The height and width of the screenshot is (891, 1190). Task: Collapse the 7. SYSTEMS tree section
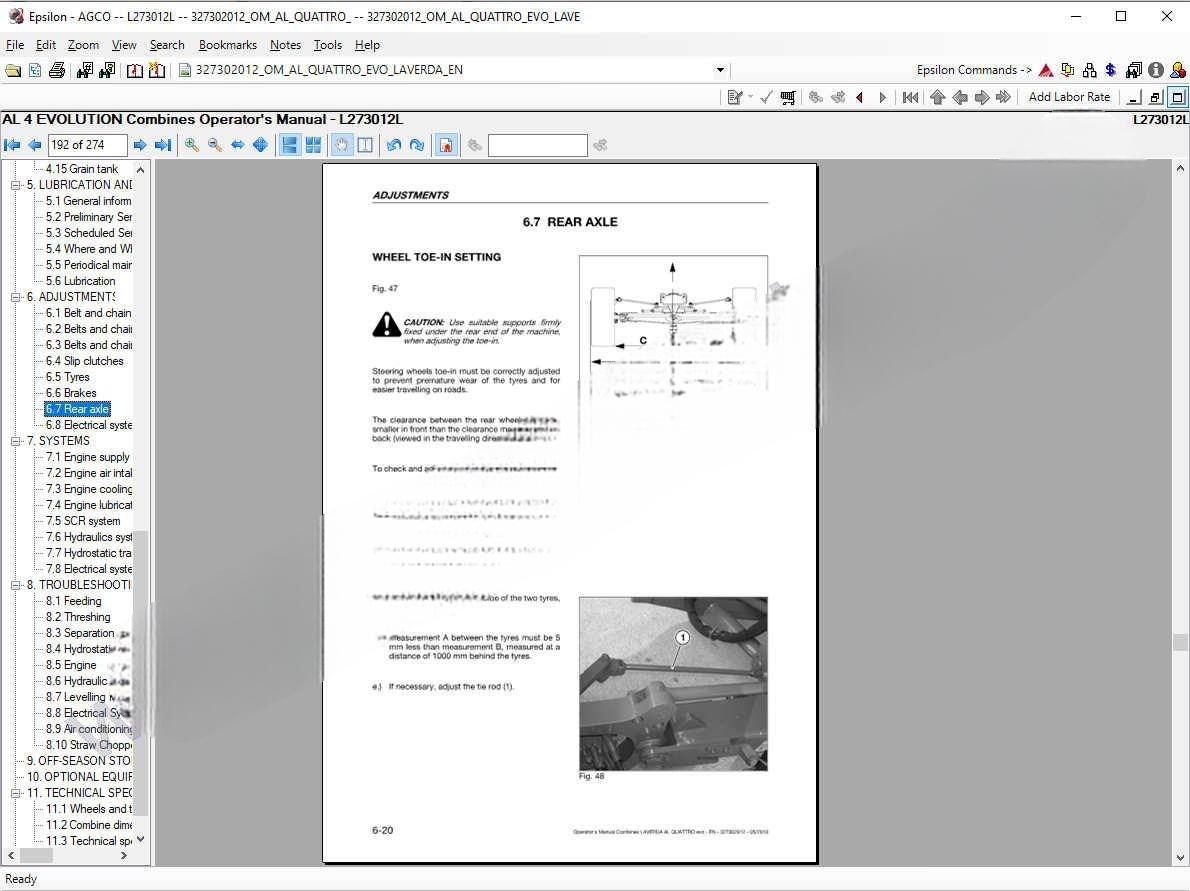(16, 441)
